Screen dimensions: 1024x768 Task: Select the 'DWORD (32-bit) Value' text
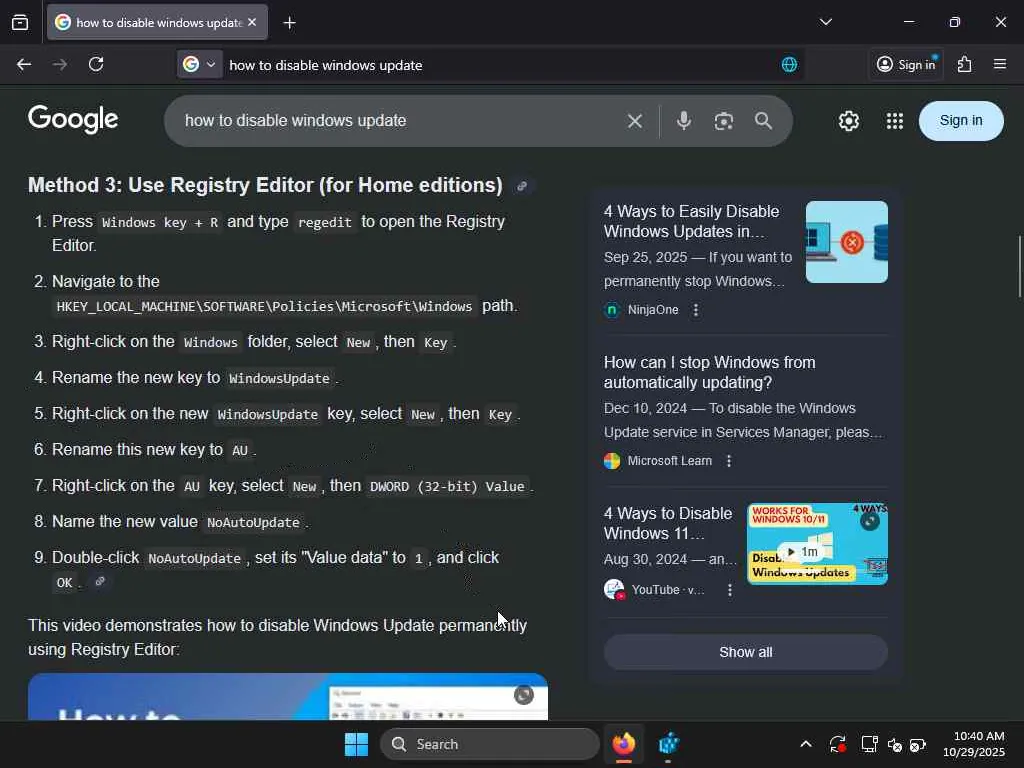click(447, 487)
